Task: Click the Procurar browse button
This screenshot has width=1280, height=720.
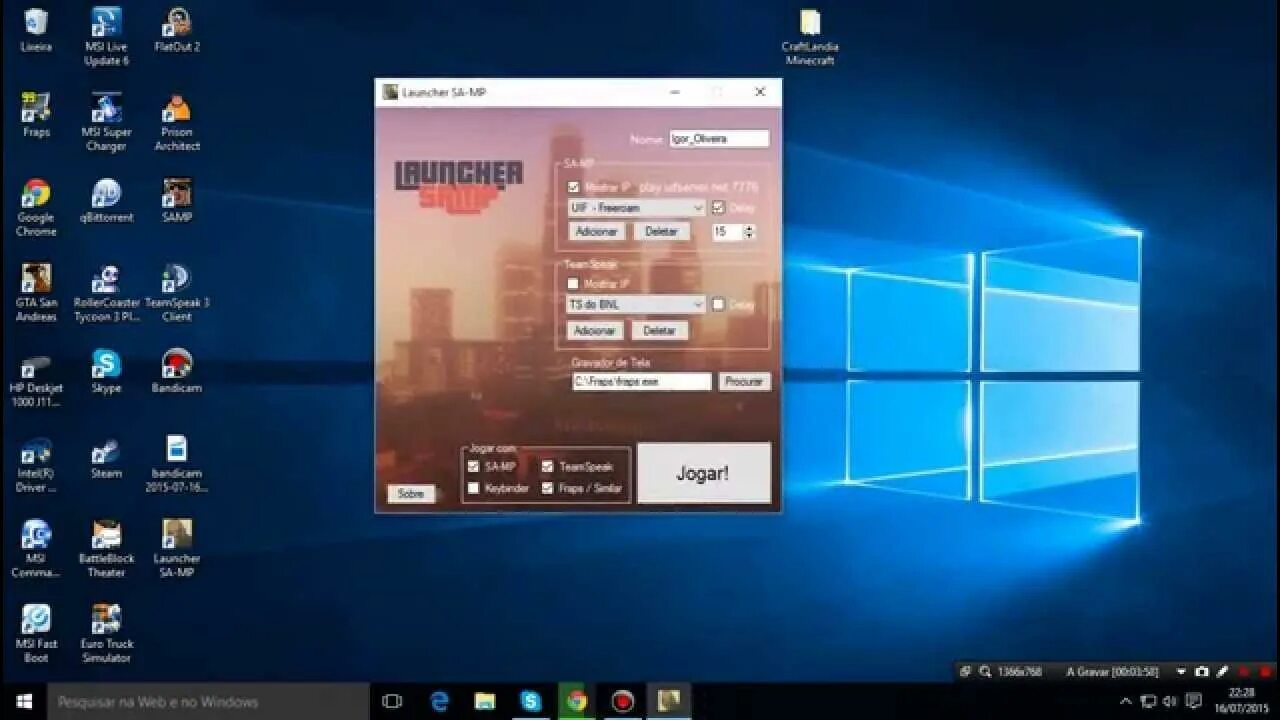Action: pyautogui.click(x=744, y=382)
